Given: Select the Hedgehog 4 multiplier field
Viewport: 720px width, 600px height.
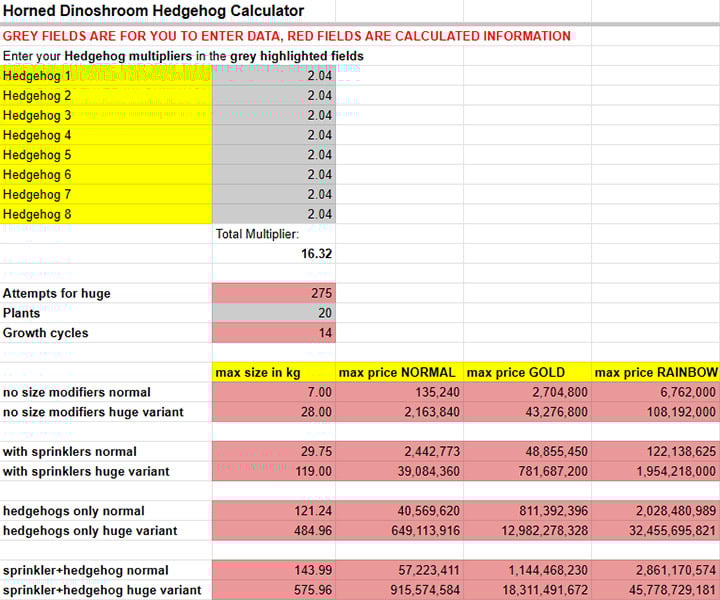Looking at the screenshot, I should [x=274, y=135].
